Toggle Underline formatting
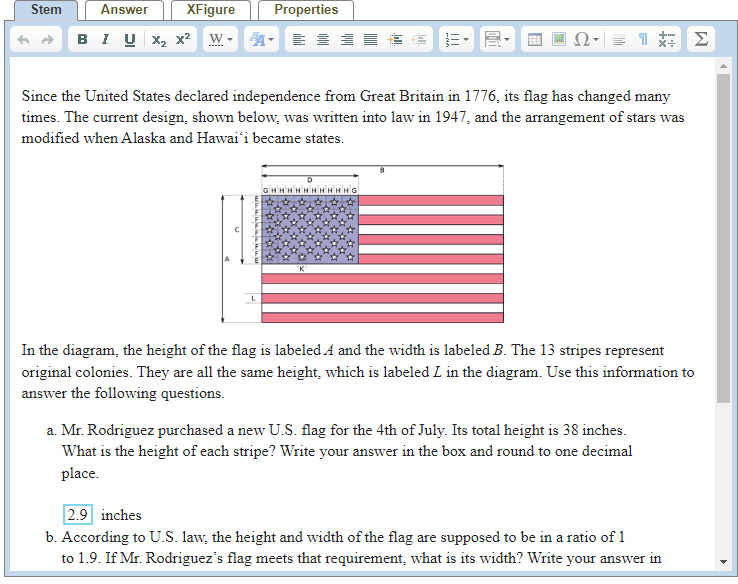Image resolution: width=738 pixels, height=584 pixels. coord(130,40)
